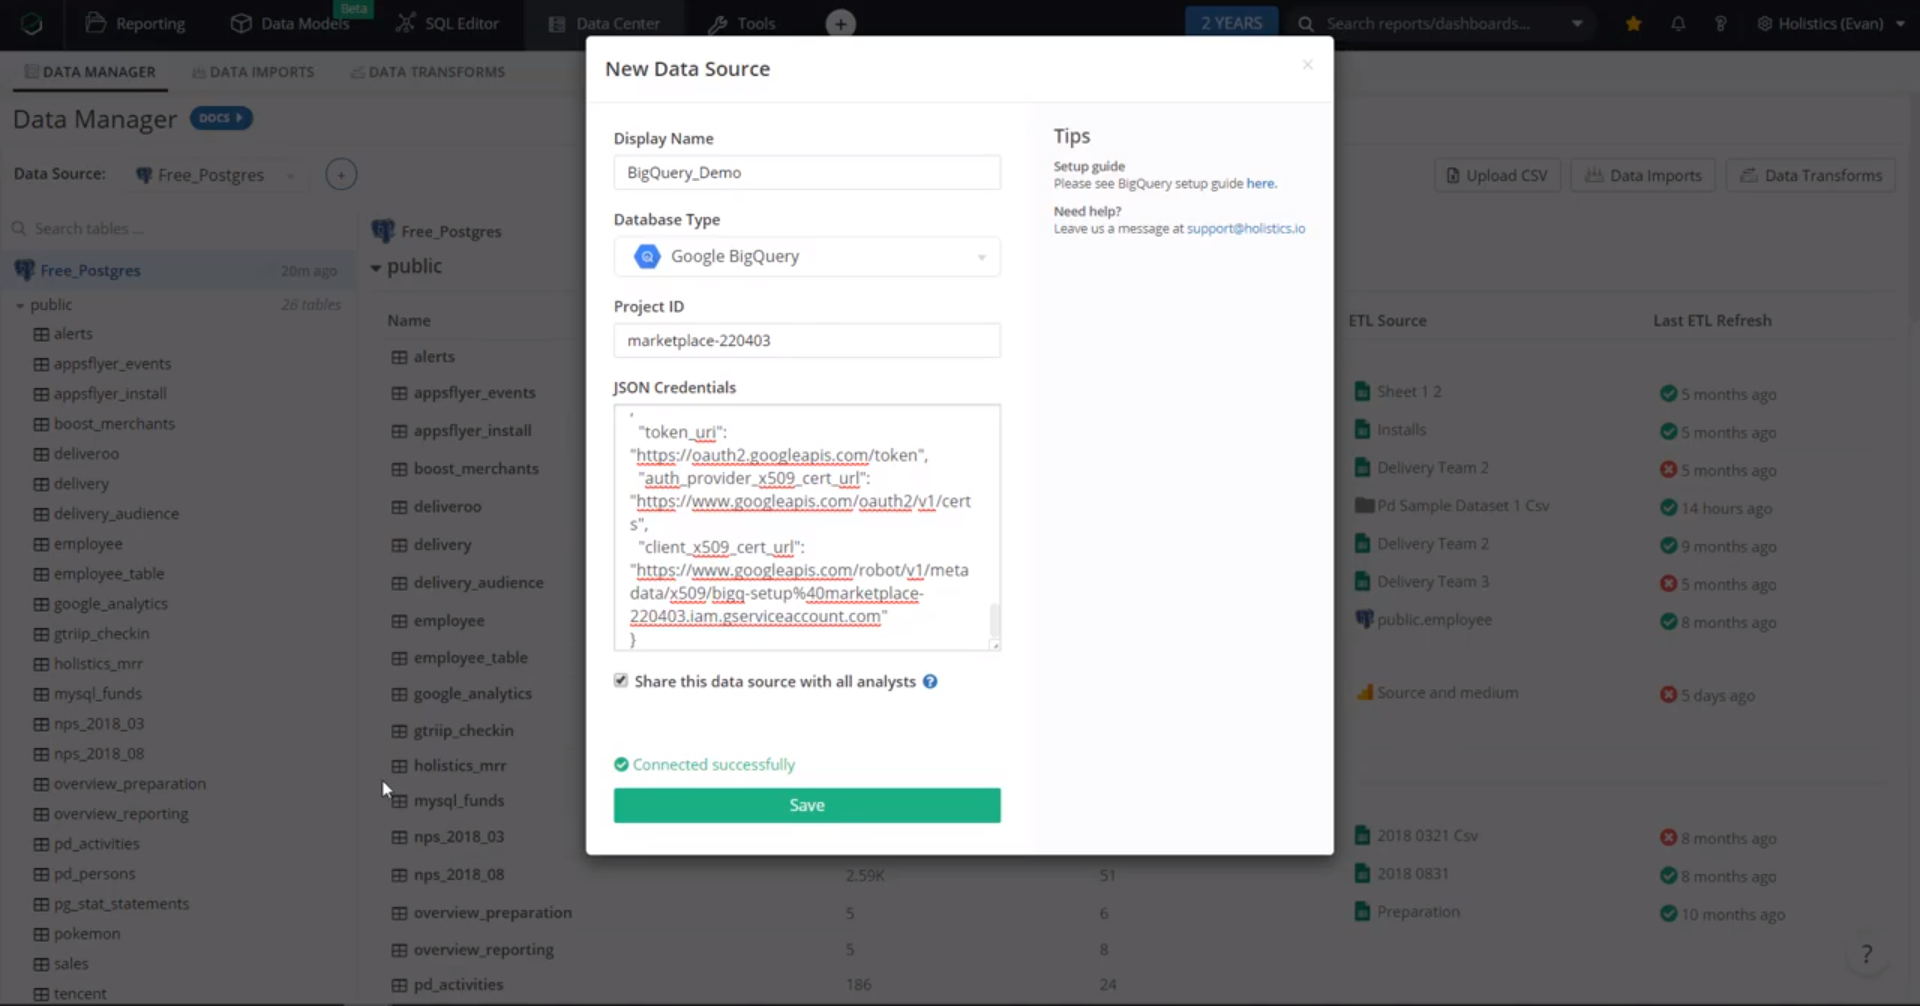
Task: Open the notifications bell icon
Action: pos(1678,23)
